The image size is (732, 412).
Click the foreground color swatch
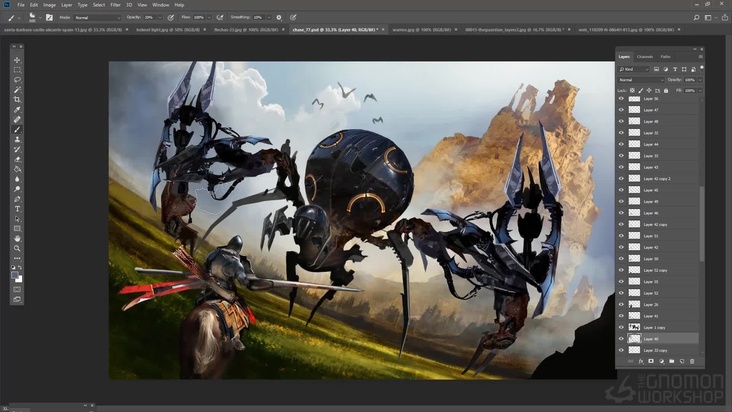[x=15, y=275]
